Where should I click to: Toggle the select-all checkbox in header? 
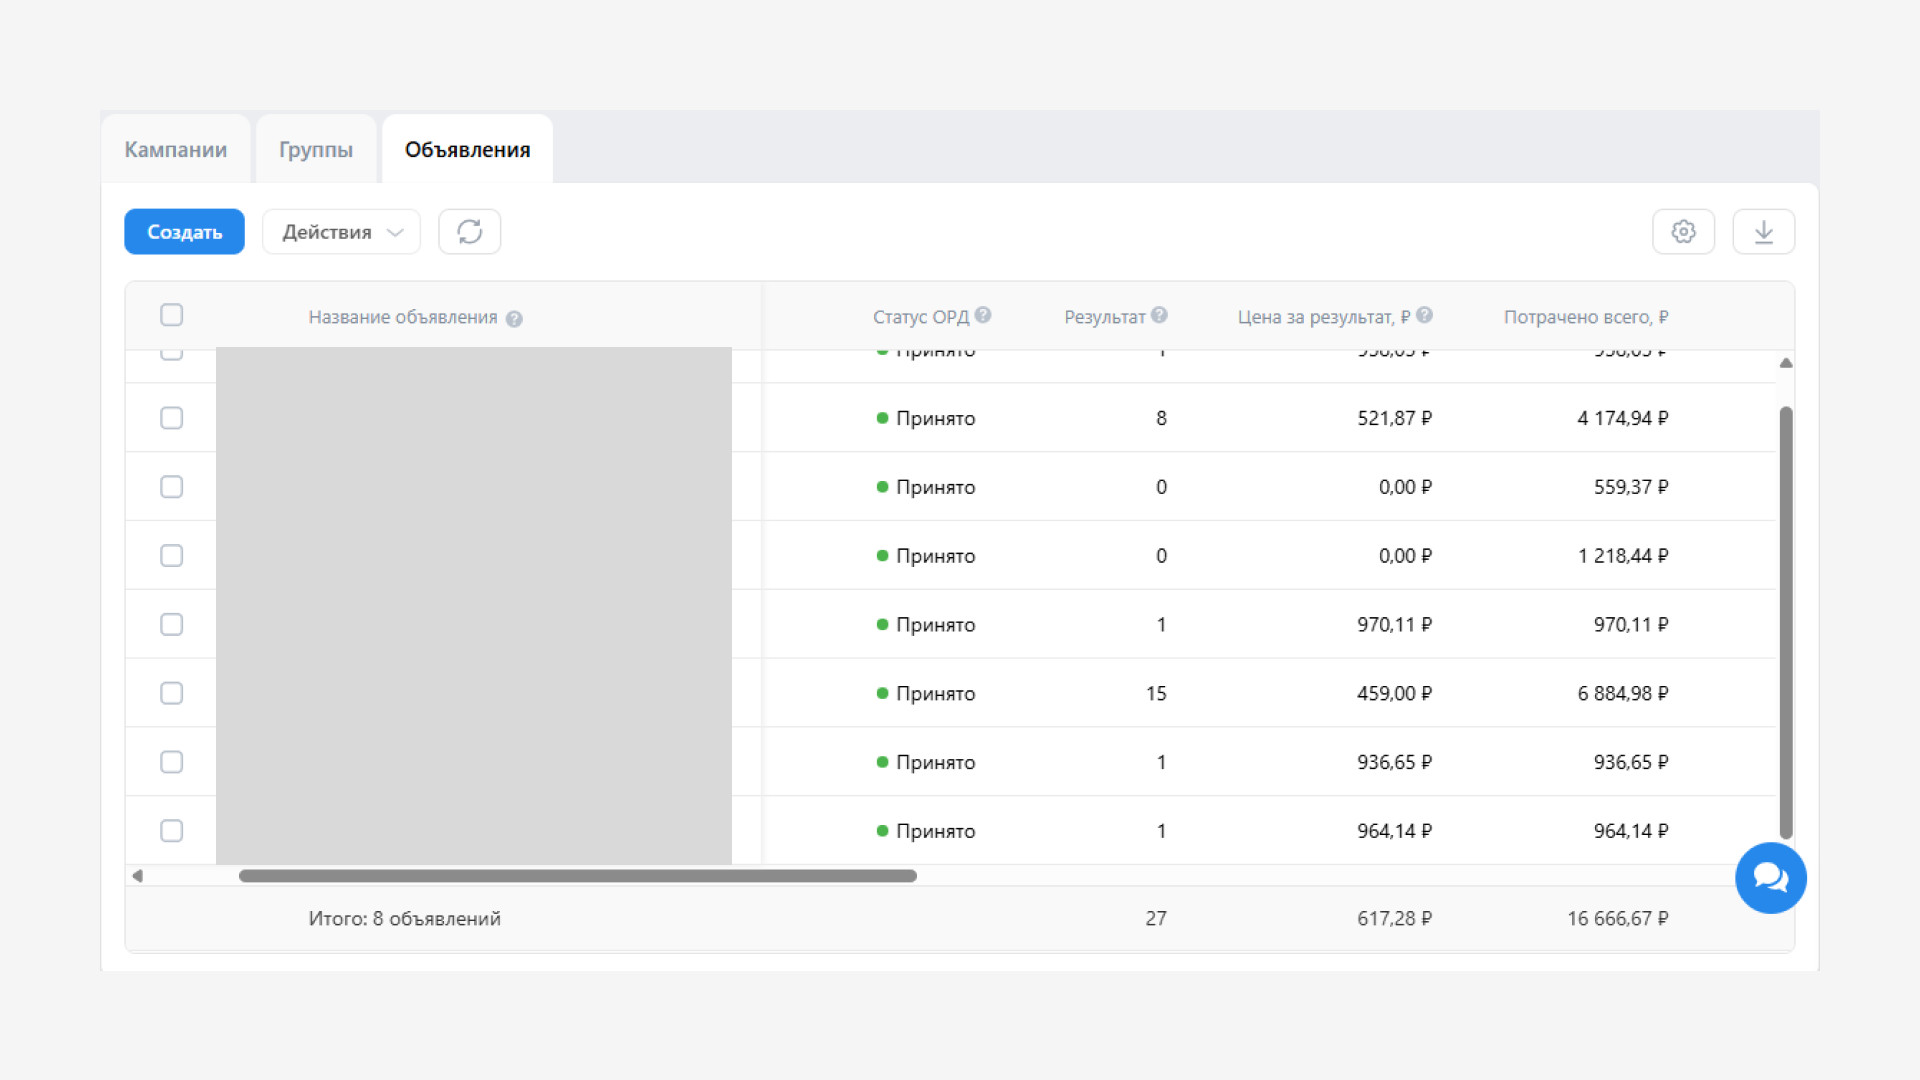click(172, 315)
